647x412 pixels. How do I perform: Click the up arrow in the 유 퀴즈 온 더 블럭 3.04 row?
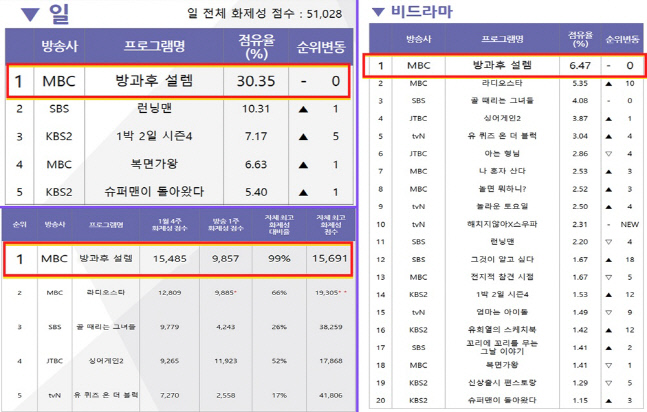tap(609, 136)
